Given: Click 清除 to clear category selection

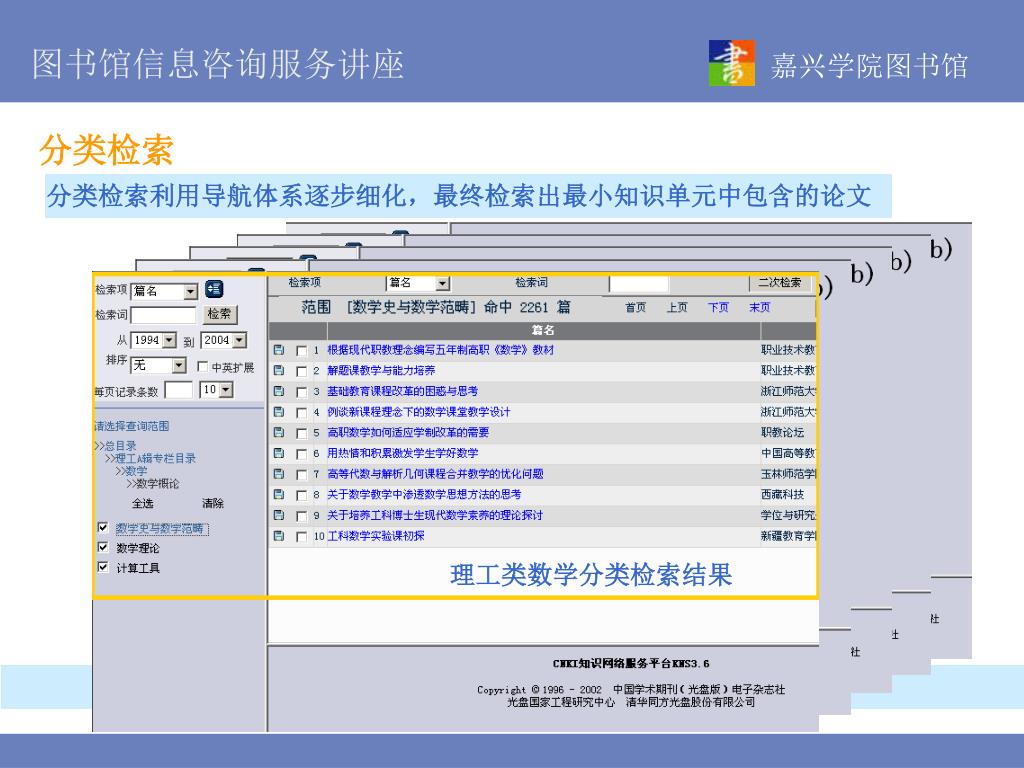Looking at the screenshot, I should (213, 503).
